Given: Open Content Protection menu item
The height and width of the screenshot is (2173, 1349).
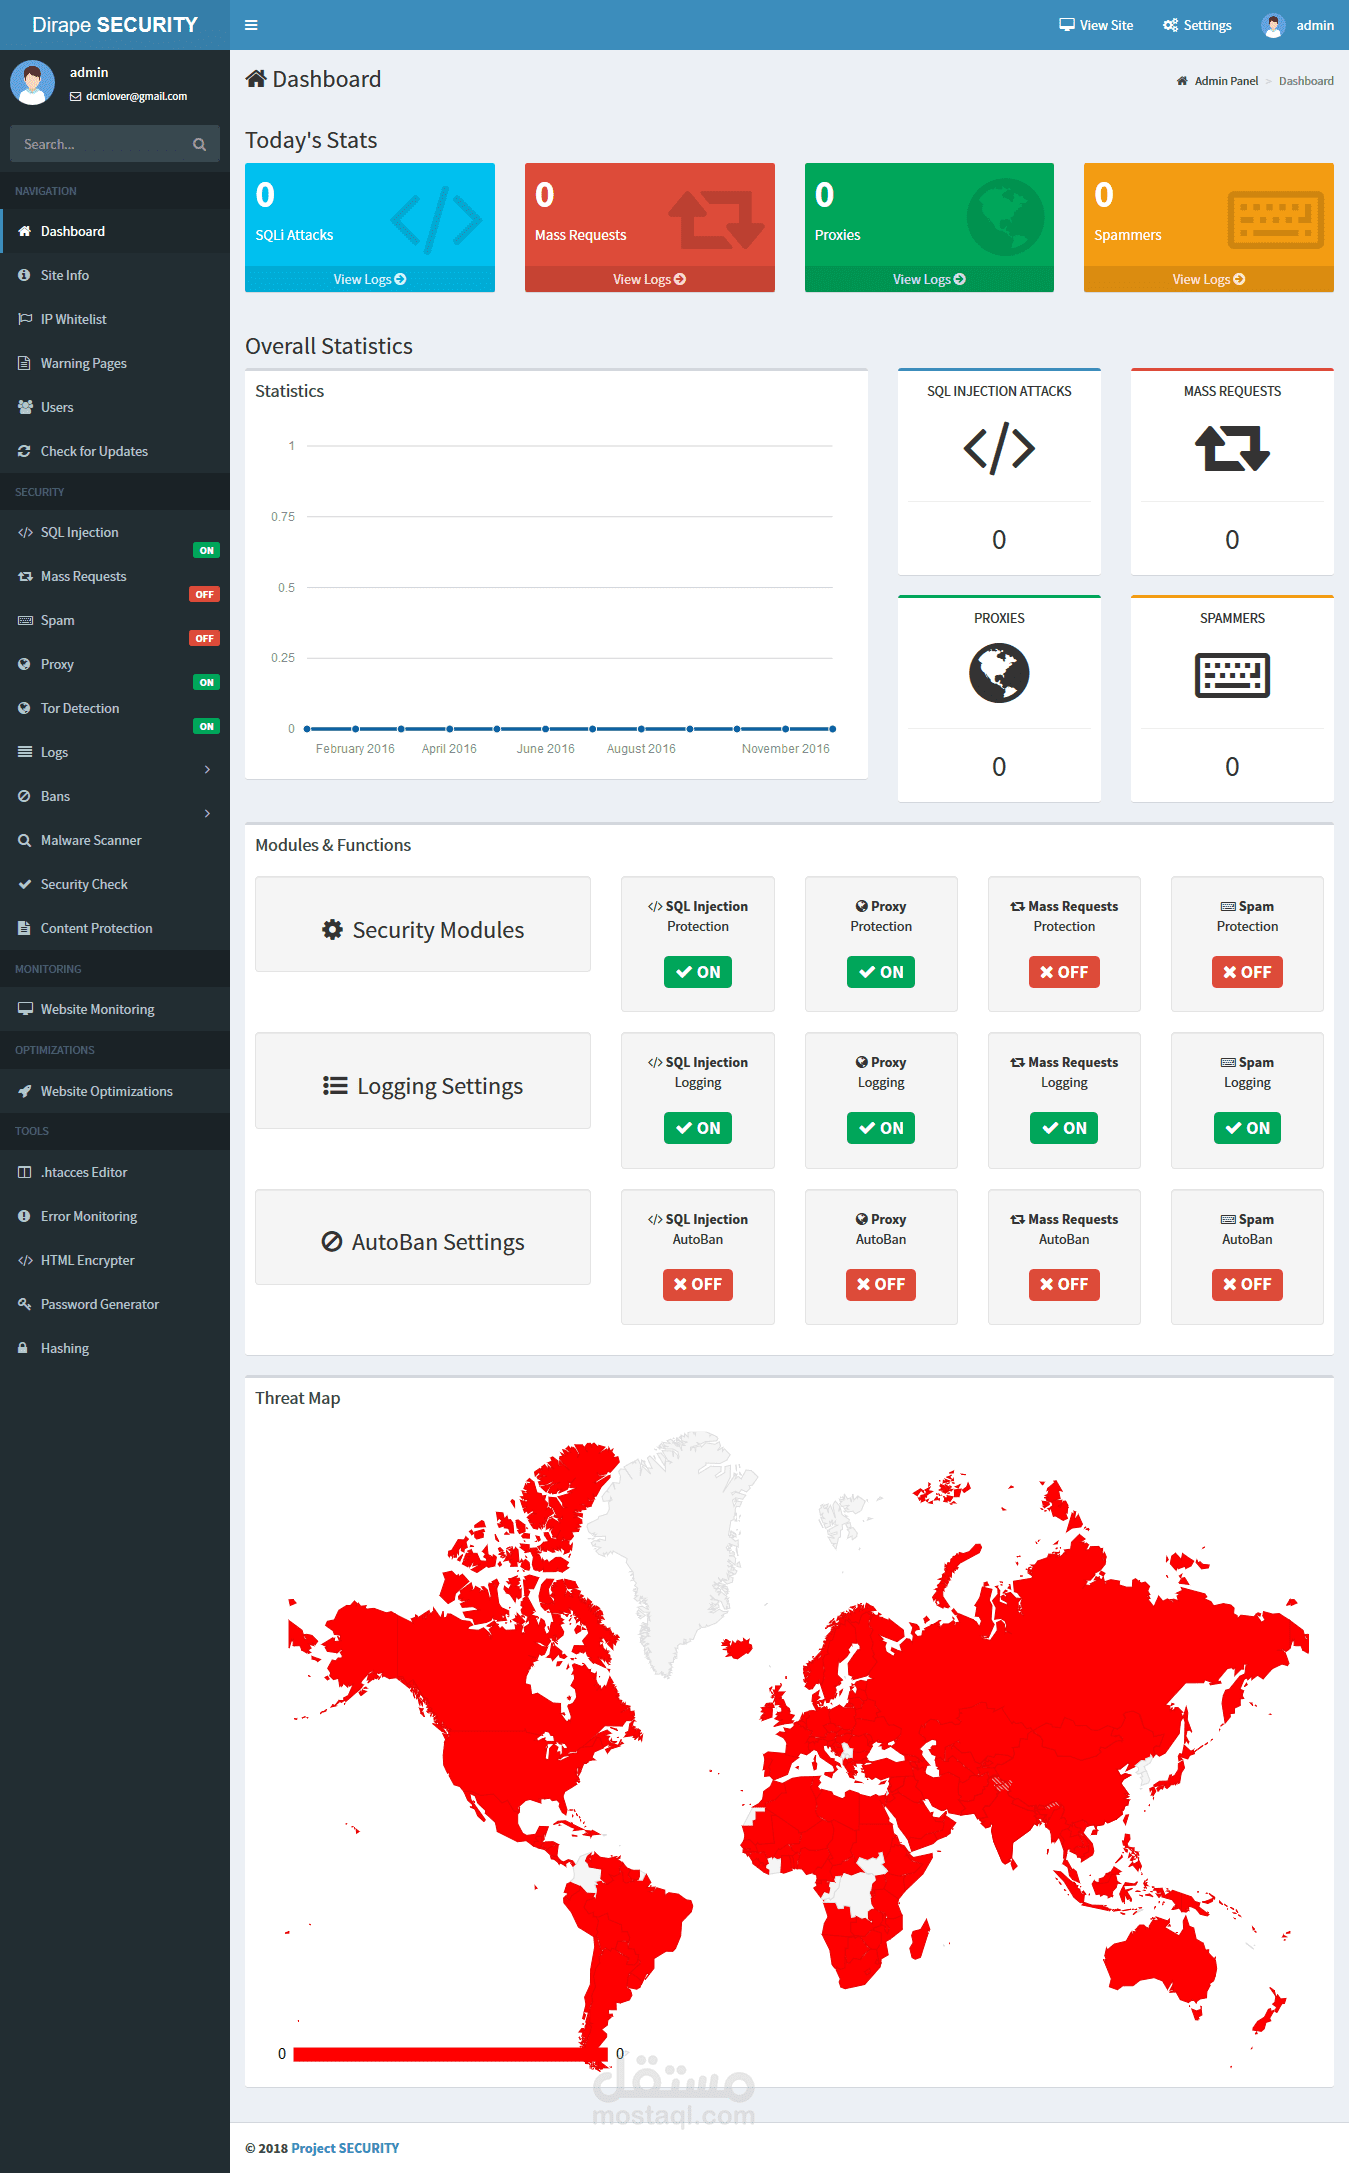Looking at the screenshot, I should point(115,928).
